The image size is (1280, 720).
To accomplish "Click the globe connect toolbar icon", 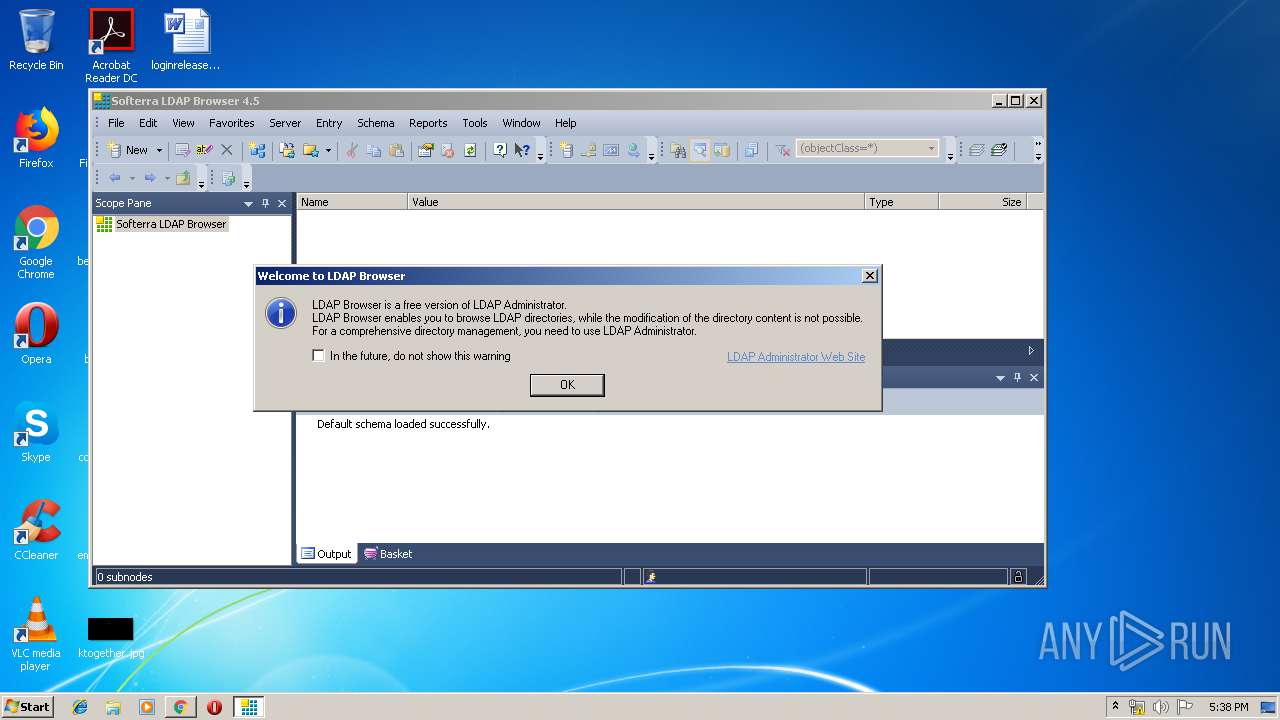I will coord(633,150).
